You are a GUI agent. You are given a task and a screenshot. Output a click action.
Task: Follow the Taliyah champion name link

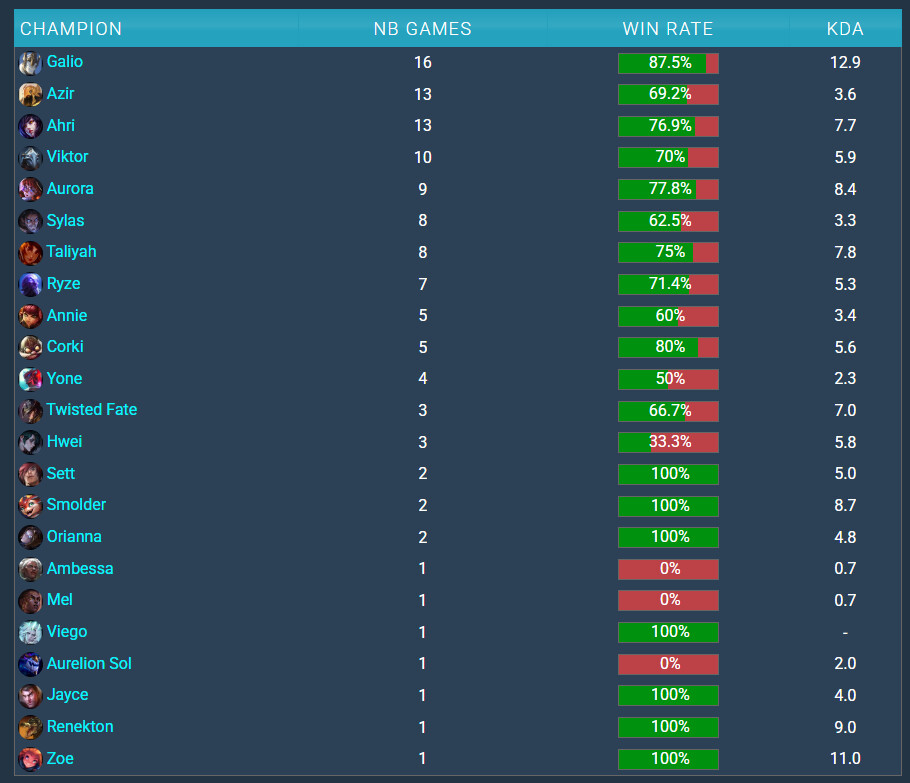[71, 252]
